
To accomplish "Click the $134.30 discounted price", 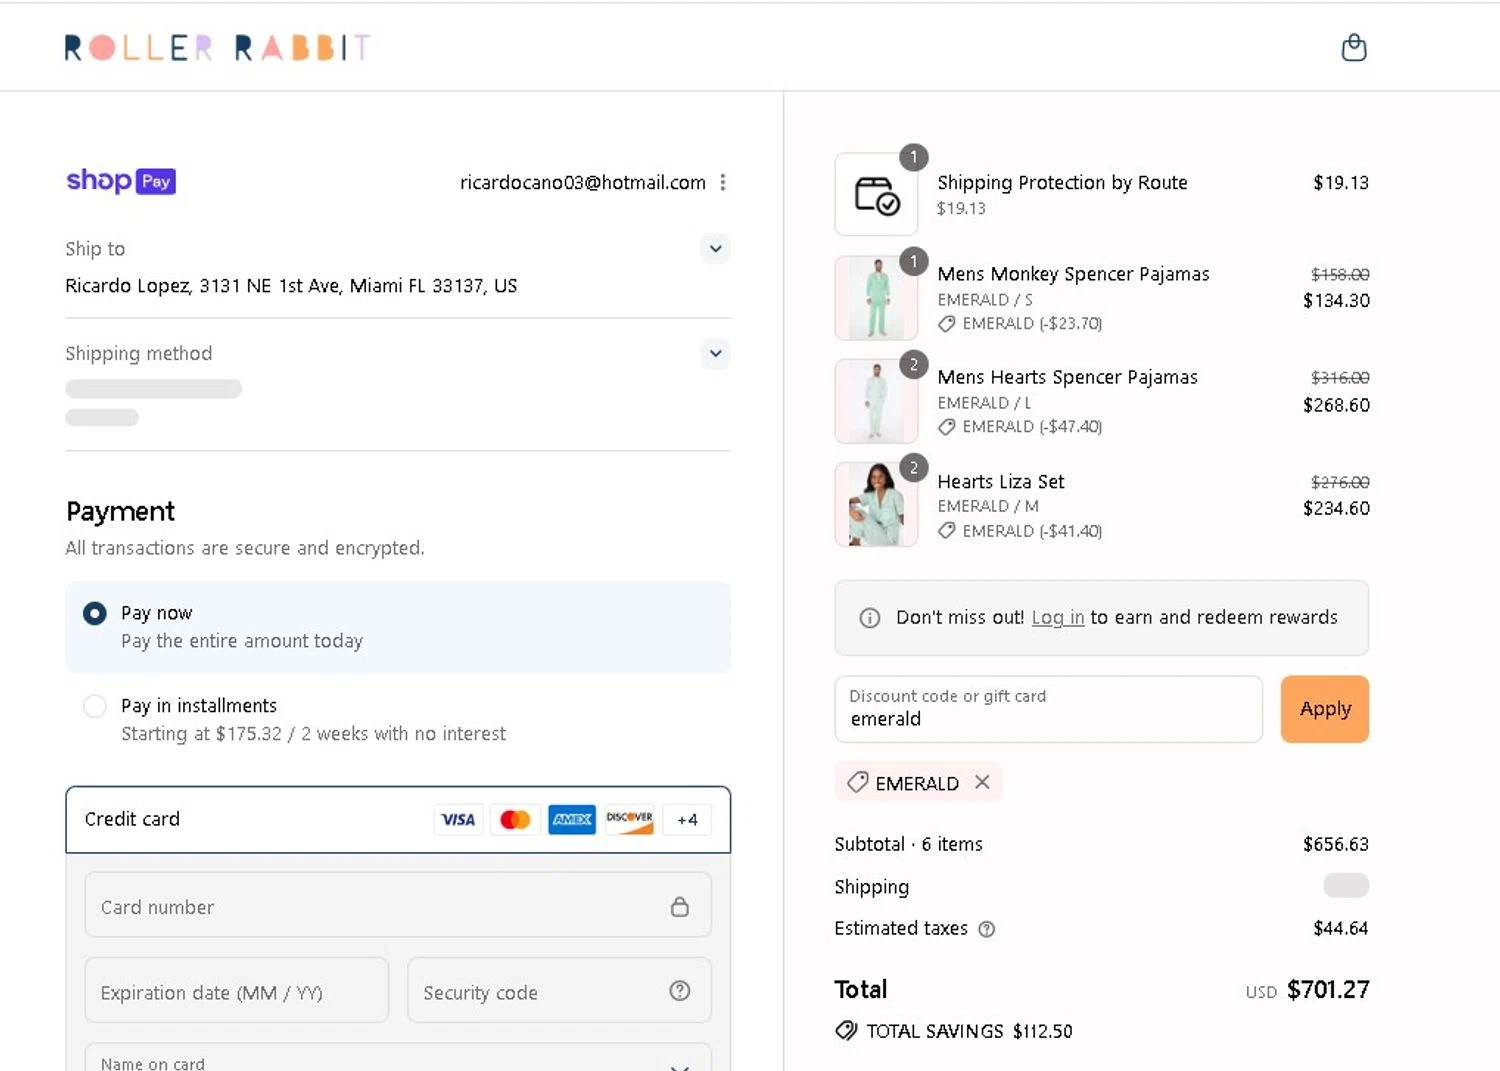I will (x=1336, y=301).
